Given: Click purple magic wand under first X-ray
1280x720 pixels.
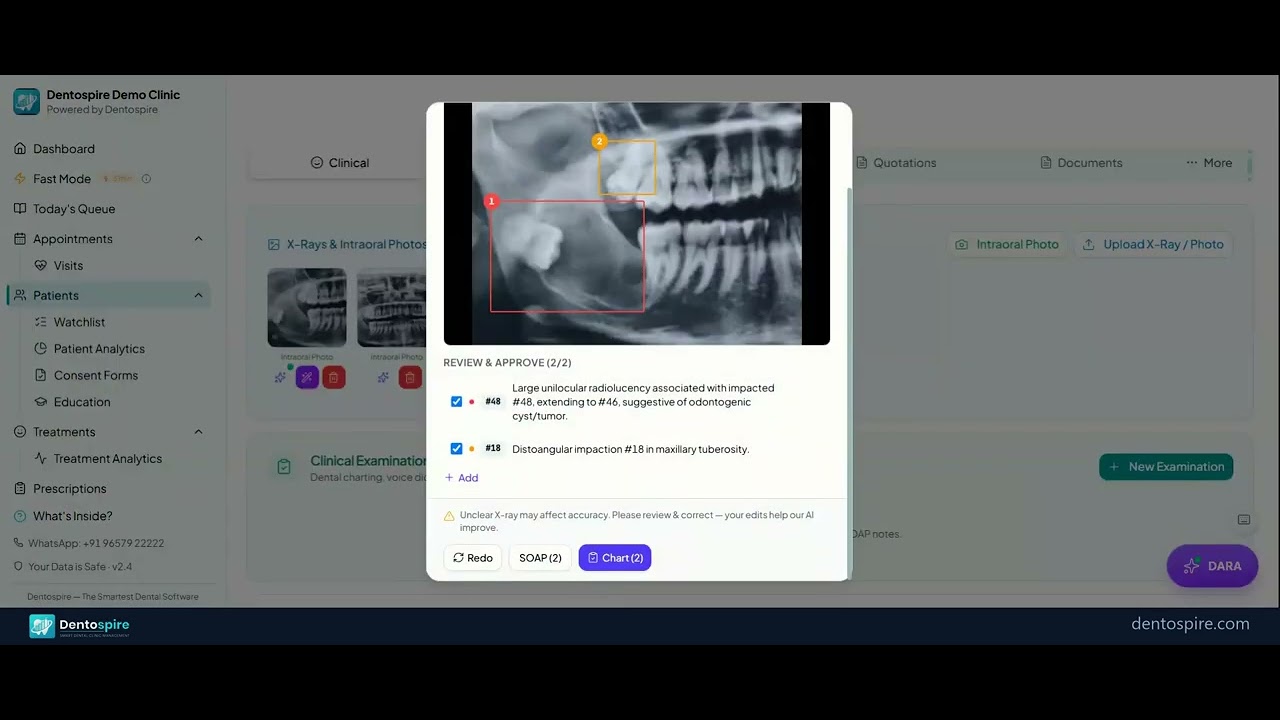Looking at the screenshot, I should click(x=307, y=378).
